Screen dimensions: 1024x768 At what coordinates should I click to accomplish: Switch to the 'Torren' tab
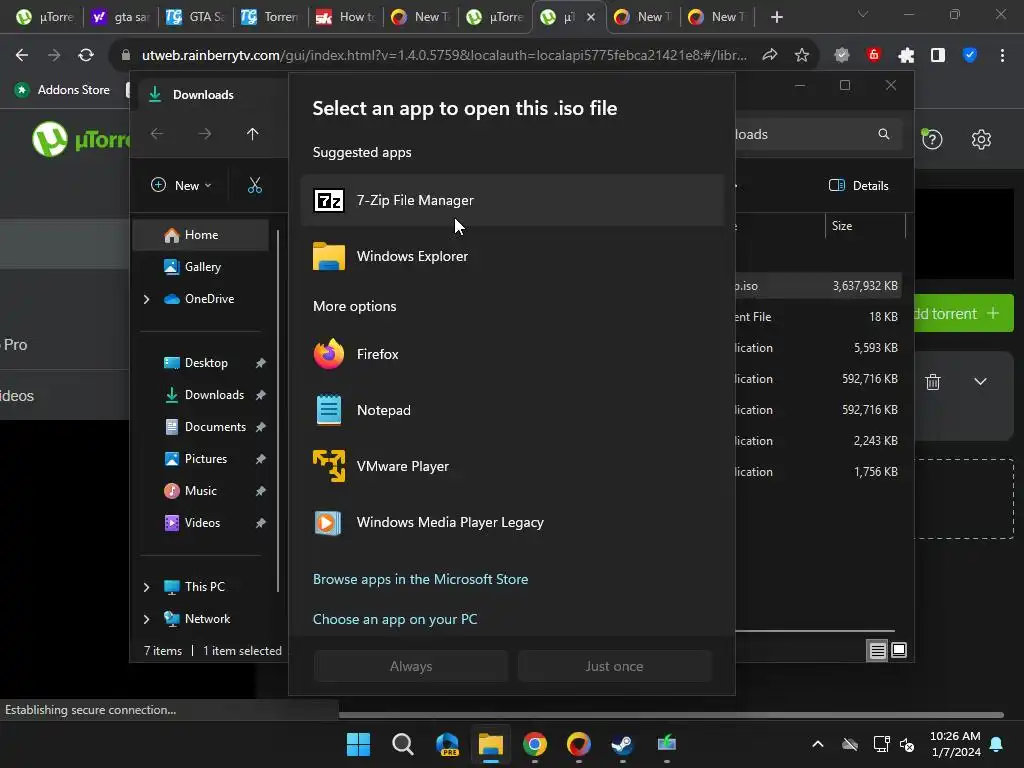270,17
